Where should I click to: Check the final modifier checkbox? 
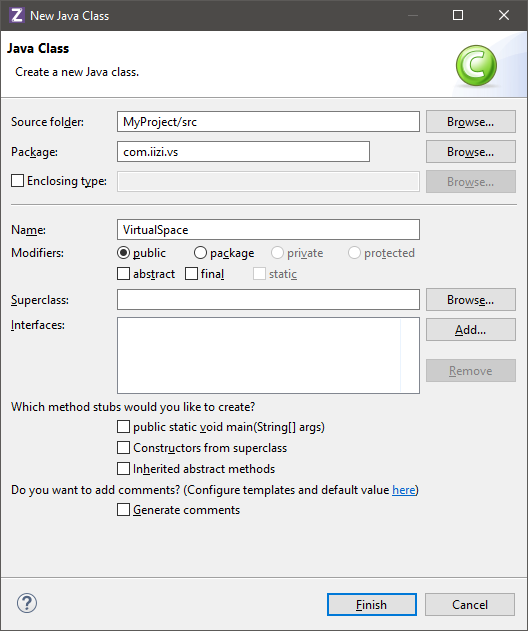click(191, 274)
